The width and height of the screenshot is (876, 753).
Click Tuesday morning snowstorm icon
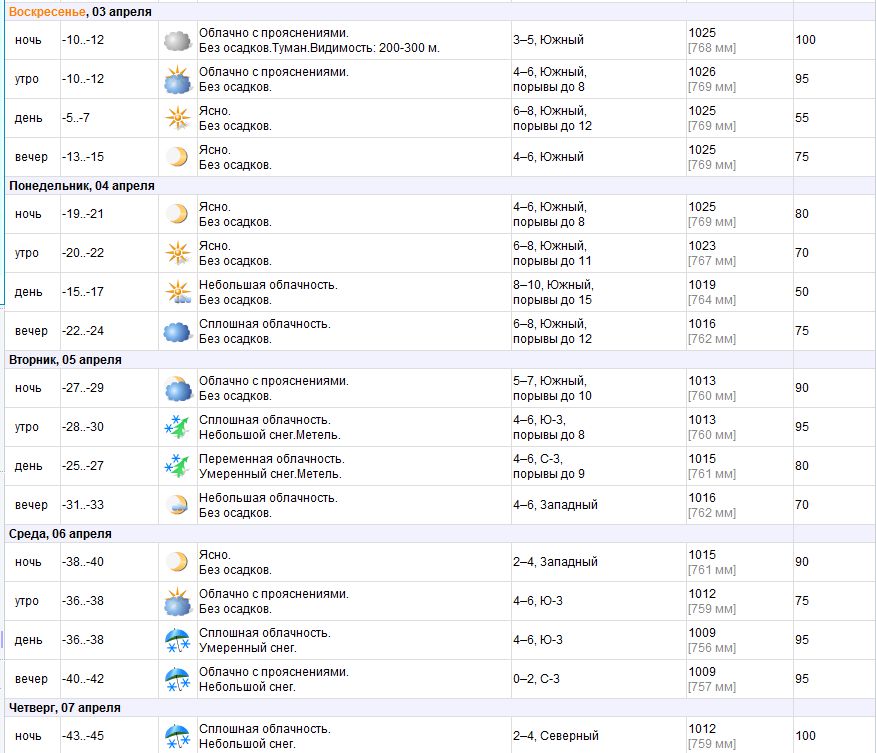(178, 427)
